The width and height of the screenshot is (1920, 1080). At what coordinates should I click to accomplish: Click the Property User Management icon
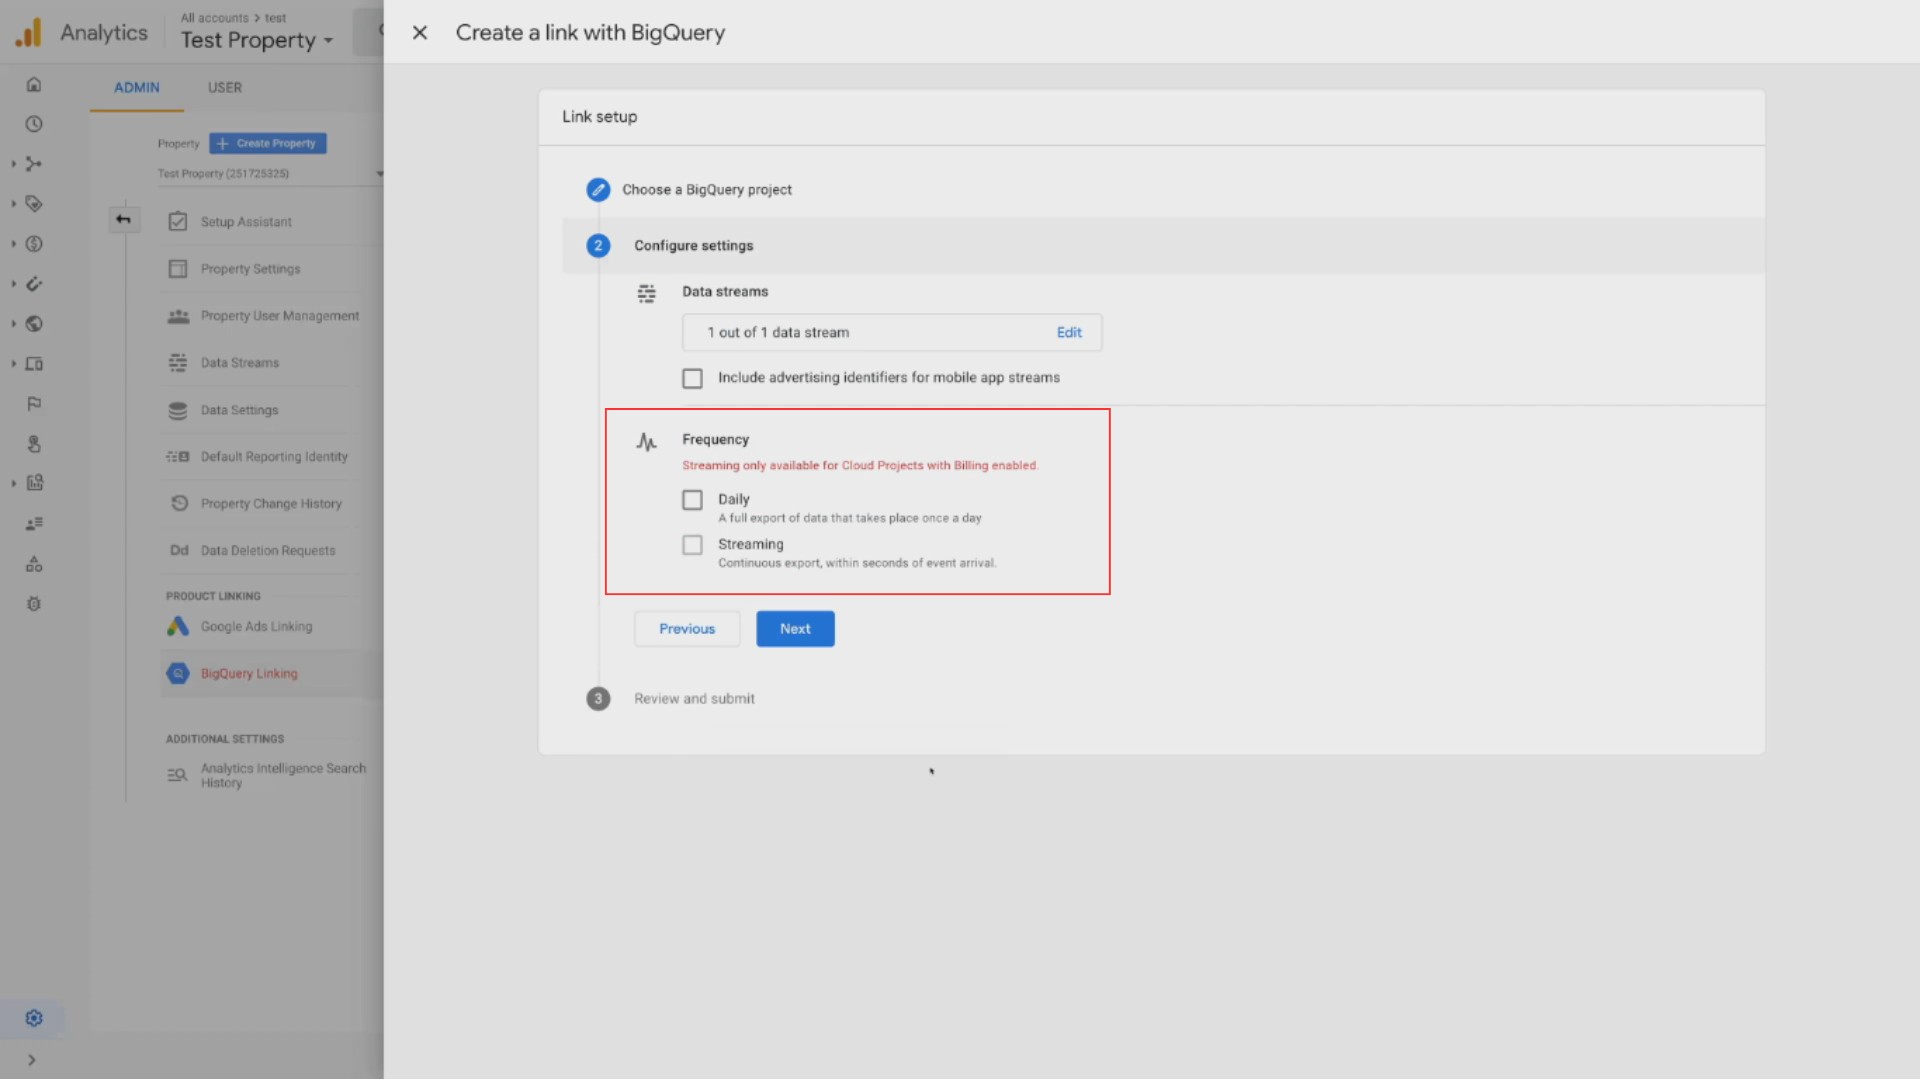click(x=177, y=315)
